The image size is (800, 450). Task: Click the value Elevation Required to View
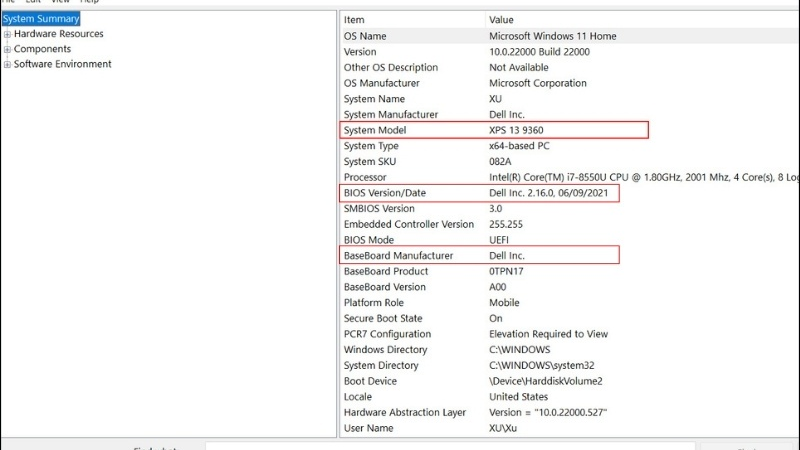(548, 334)
